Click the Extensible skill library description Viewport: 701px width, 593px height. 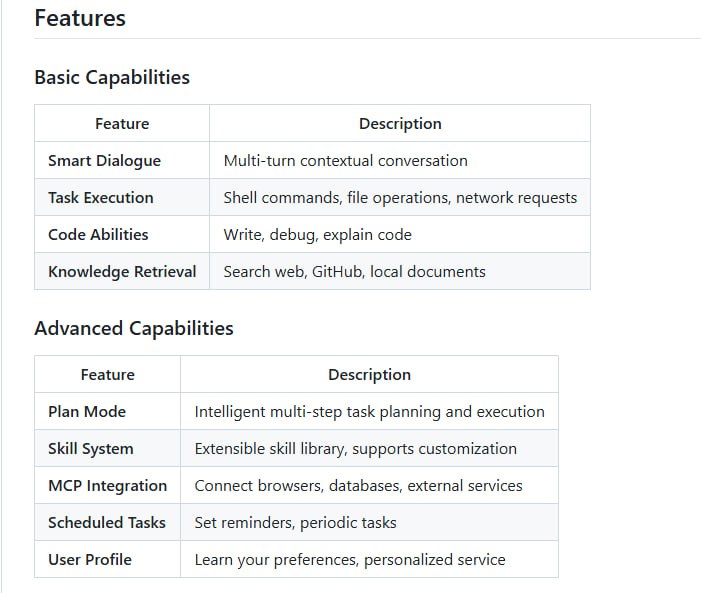pos(355,448)
